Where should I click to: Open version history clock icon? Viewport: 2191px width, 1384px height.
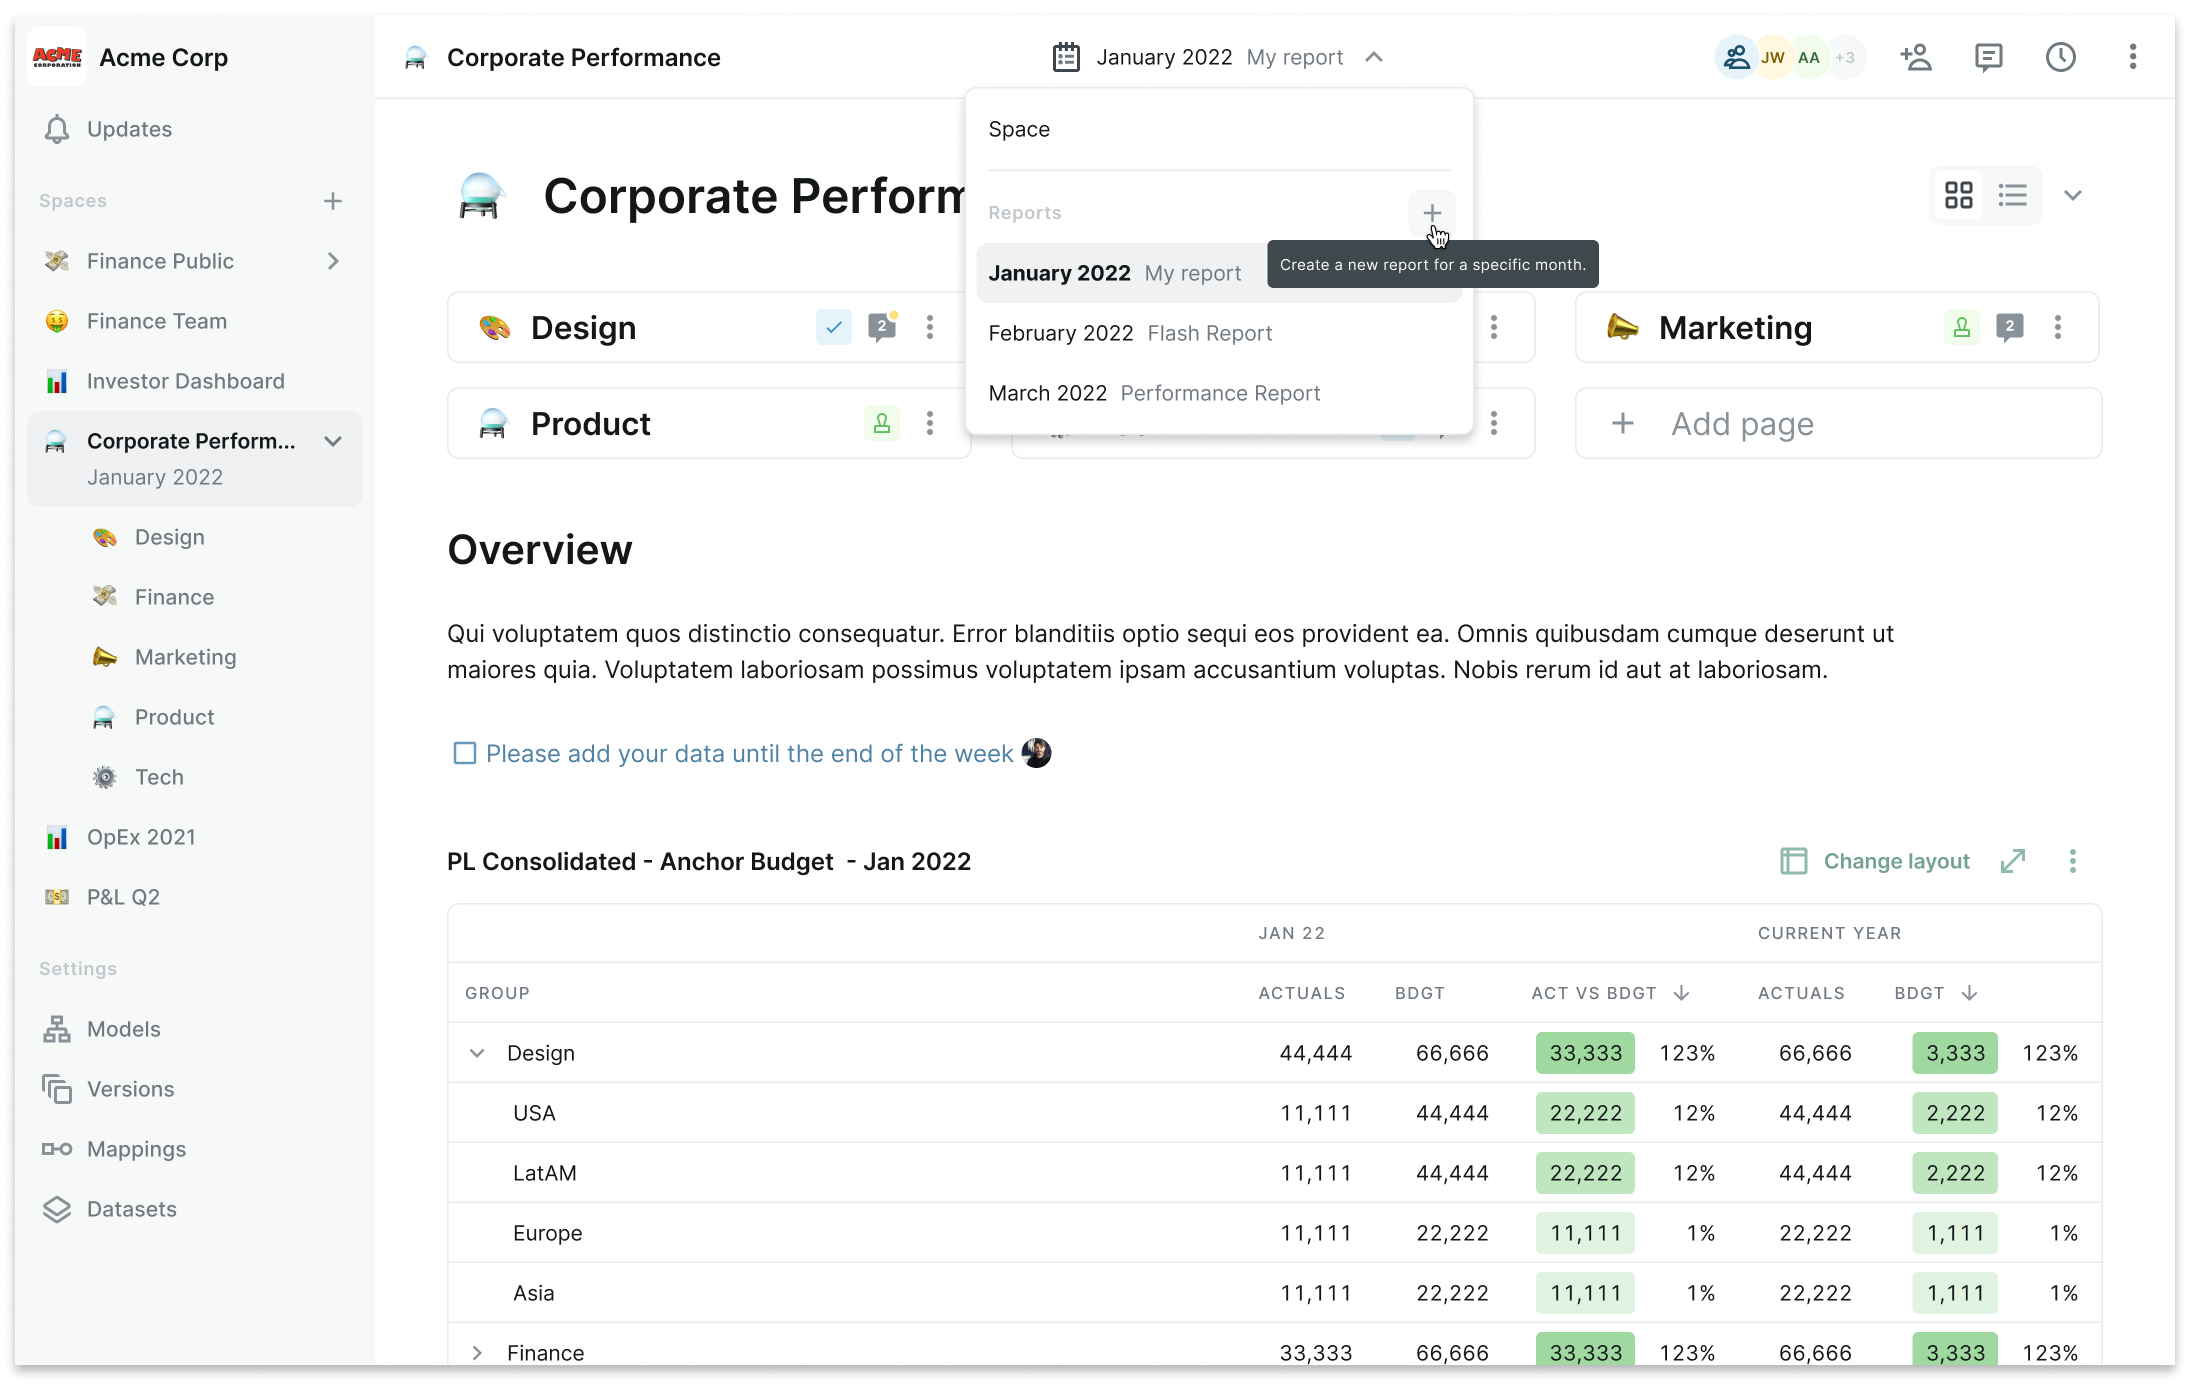2060,57
